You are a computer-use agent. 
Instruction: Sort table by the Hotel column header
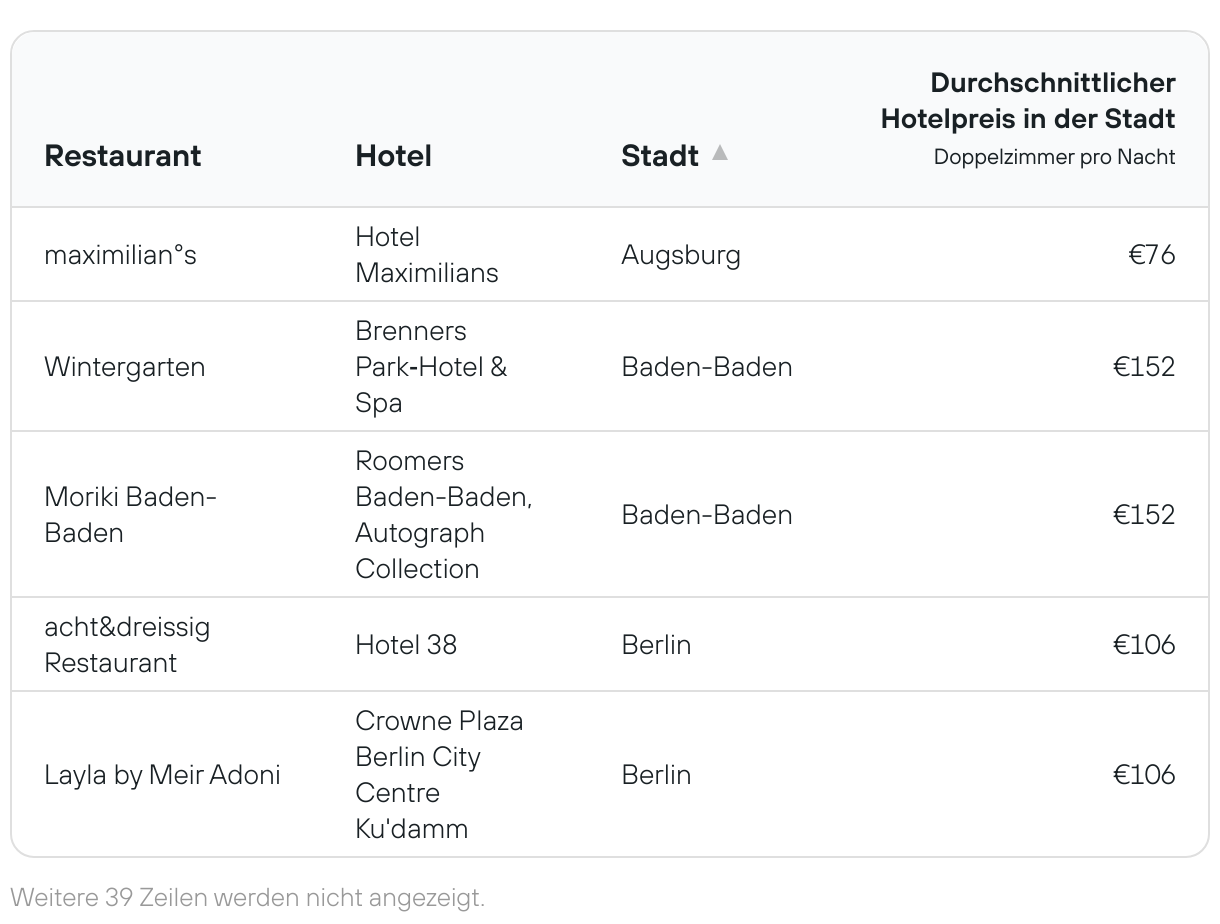(x=394, y=156)
